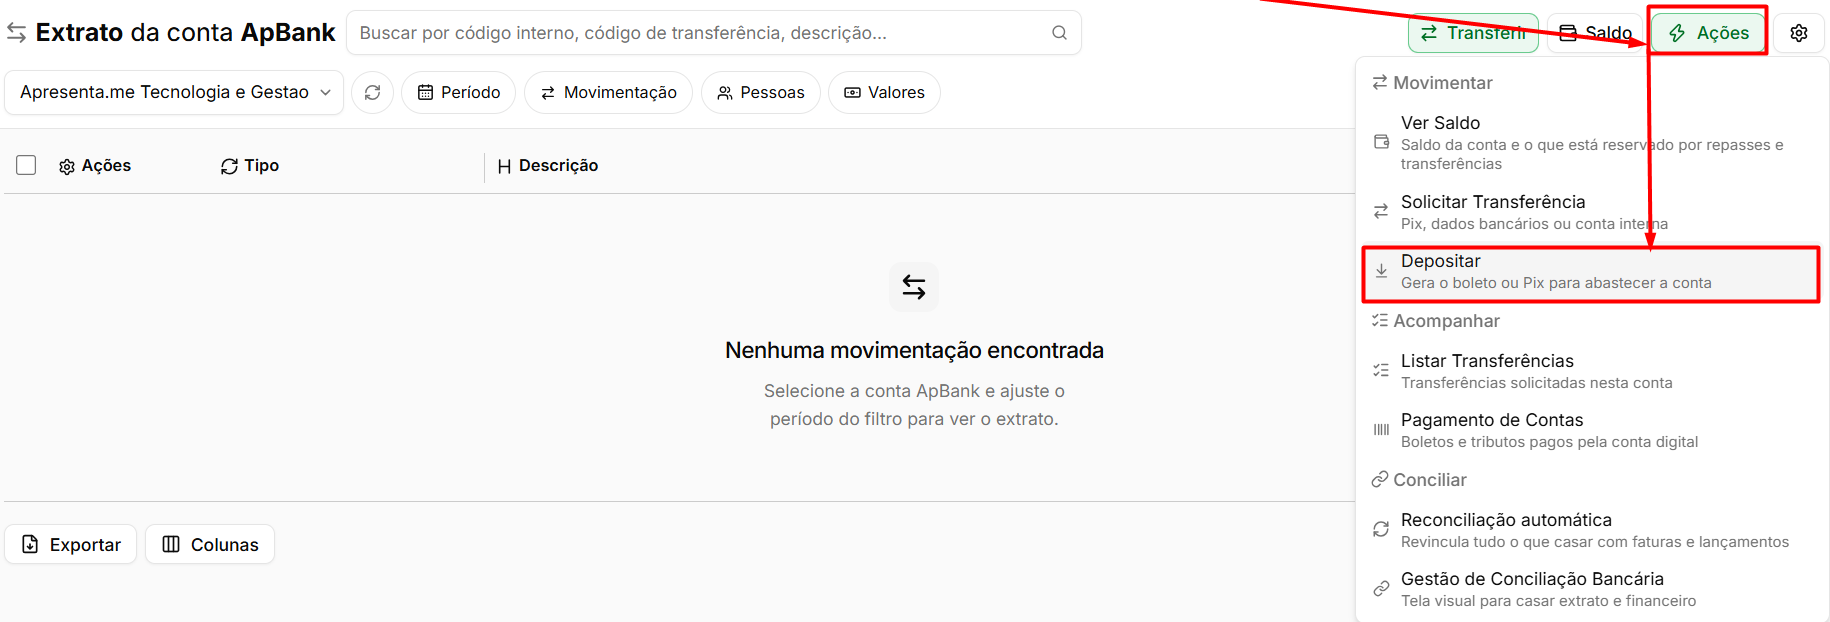This screenshot has height=622, width=1830.
Task: Click the Nenhuma movimentação encontrada message
Action: point(914,350)
